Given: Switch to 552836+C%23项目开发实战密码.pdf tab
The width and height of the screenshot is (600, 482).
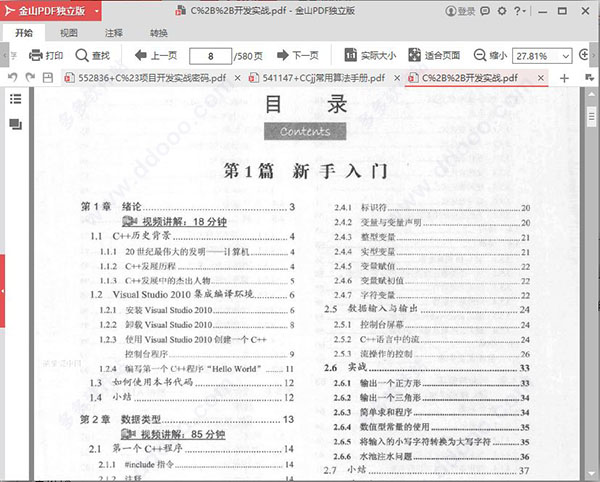Looking at the screenshot, I should point(145,78).
